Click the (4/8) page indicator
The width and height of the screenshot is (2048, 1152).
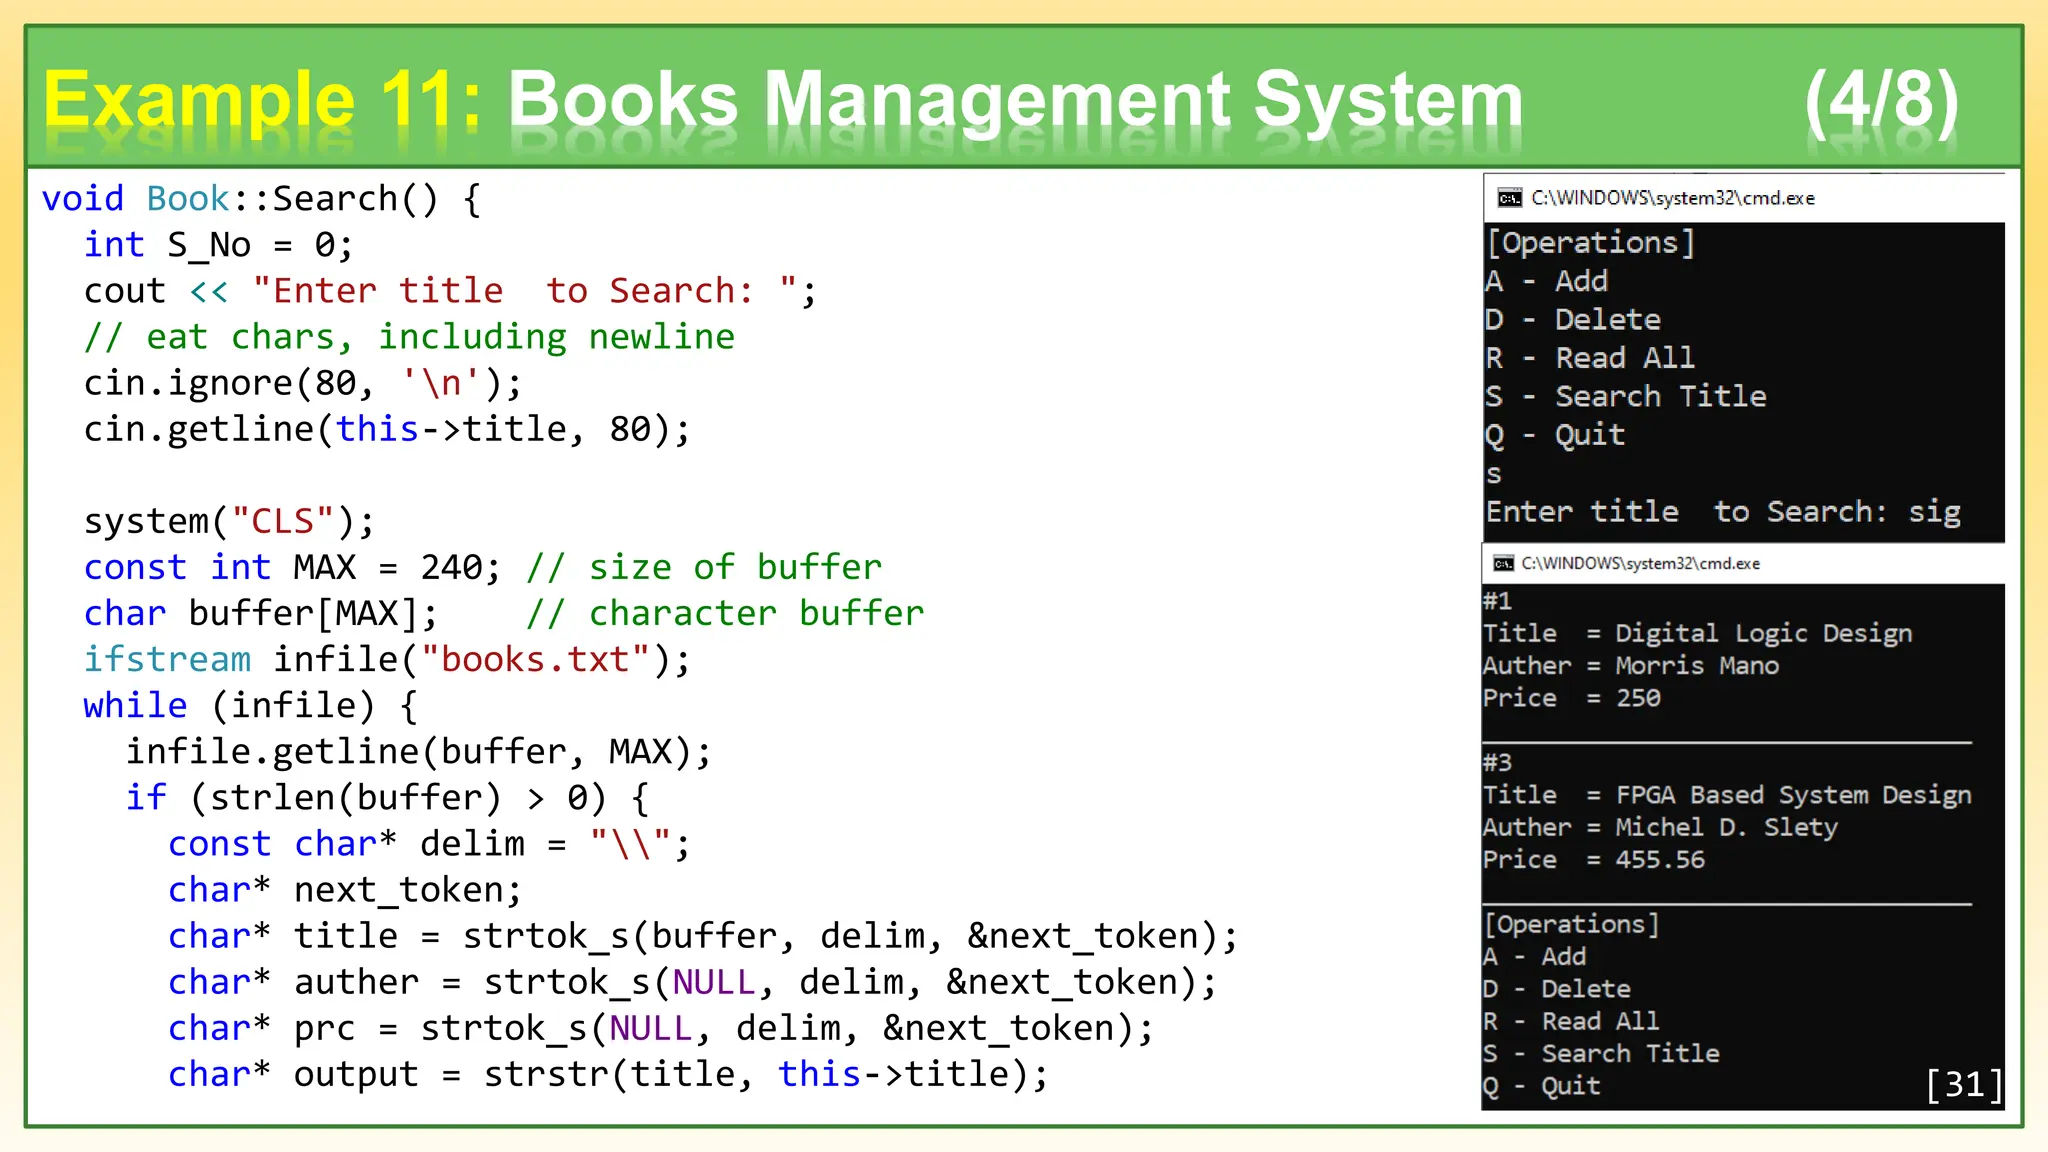tap(1881, 100)
